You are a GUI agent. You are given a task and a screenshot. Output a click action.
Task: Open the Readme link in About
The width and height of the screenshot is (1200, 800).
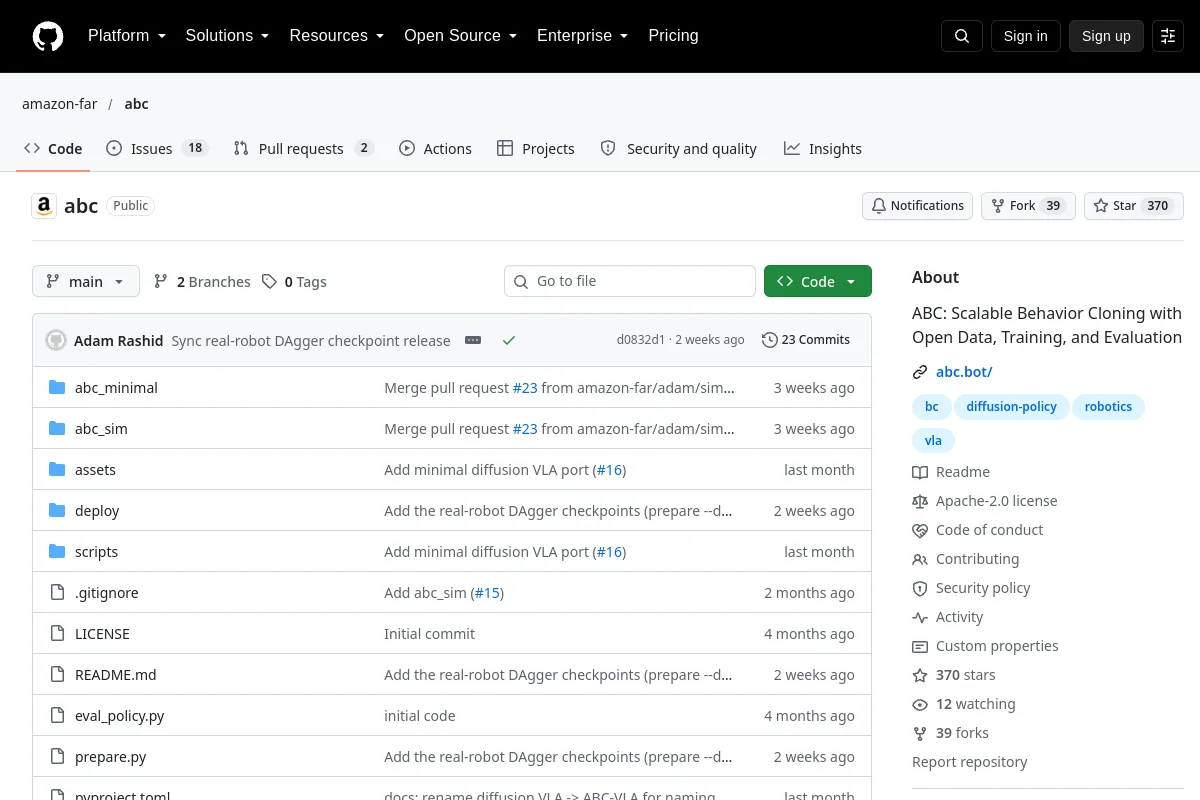click(951, 472)
